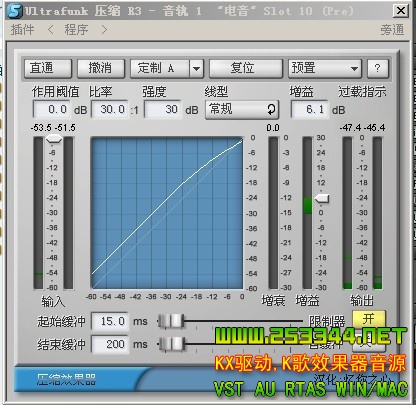Click the 作用阈值 threshold field showing 0.0
This screenshot has height=405, width=416.
coord(52,109)
